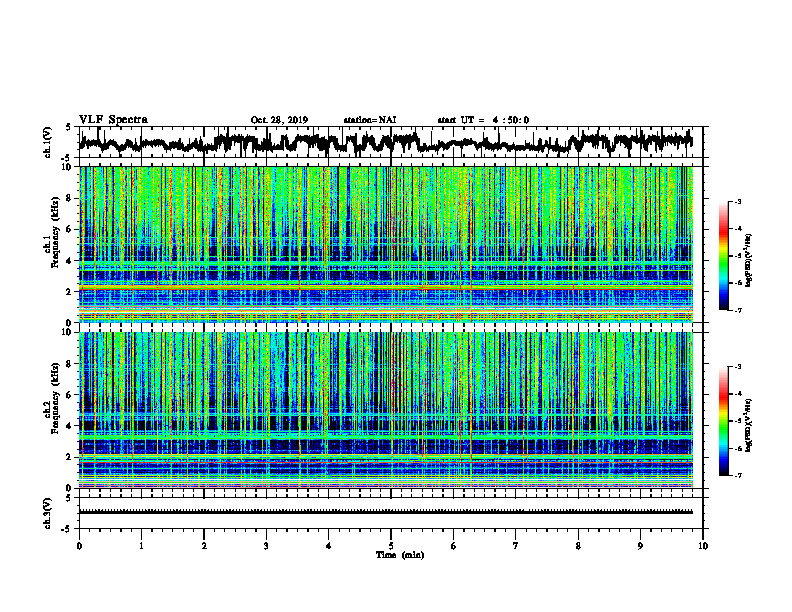
Task: Click the "ch.3(V)" axis label
Action: pos(48,513)
